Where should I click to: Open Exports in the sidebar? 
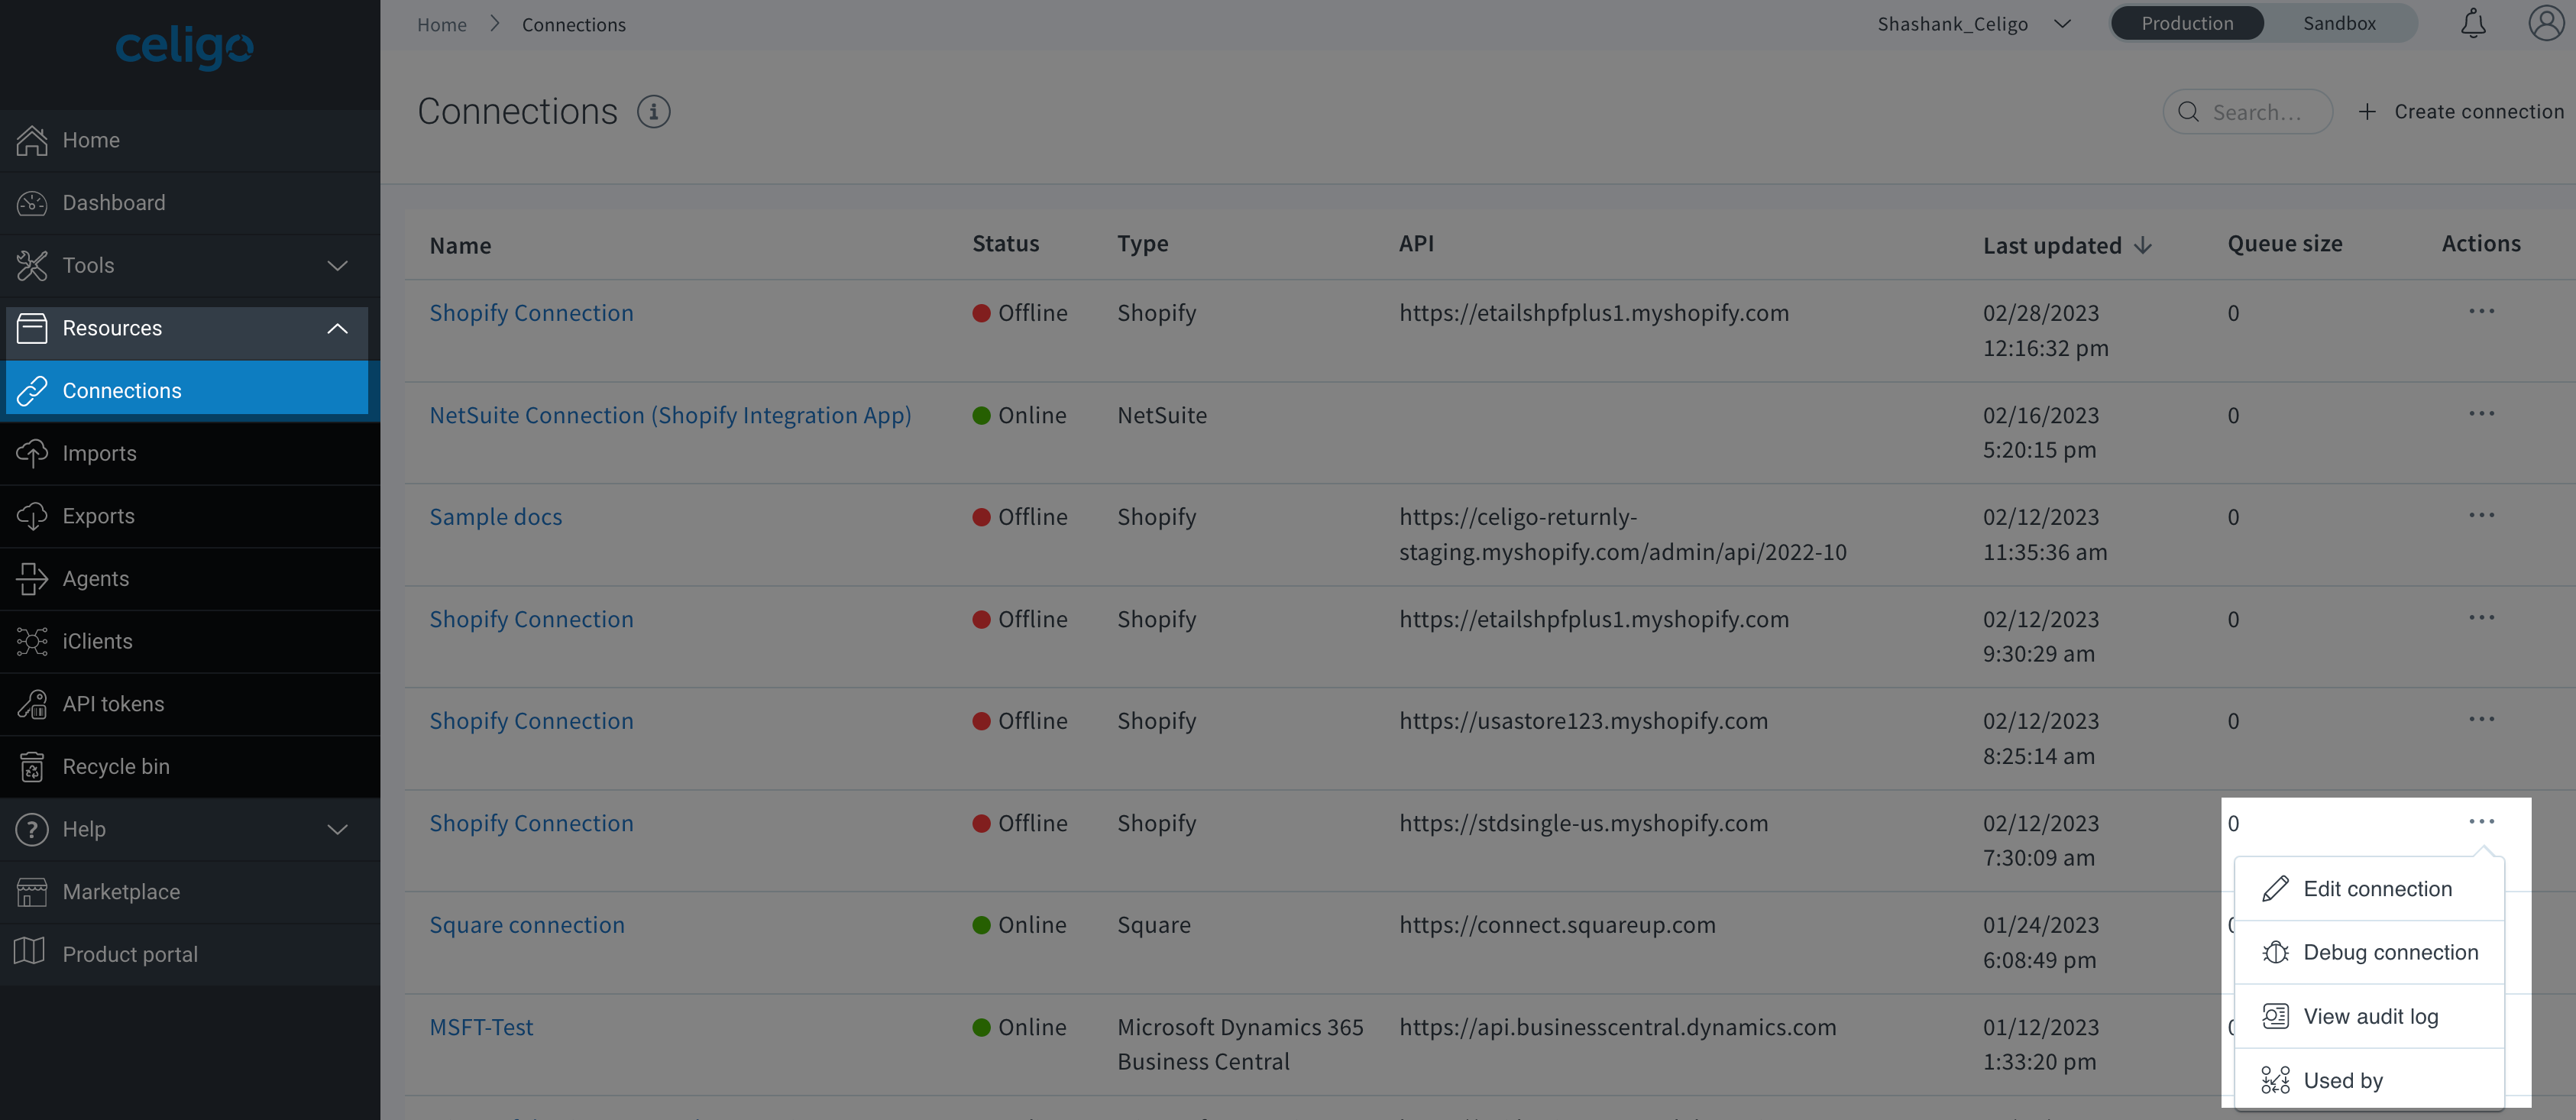point(190,516)
